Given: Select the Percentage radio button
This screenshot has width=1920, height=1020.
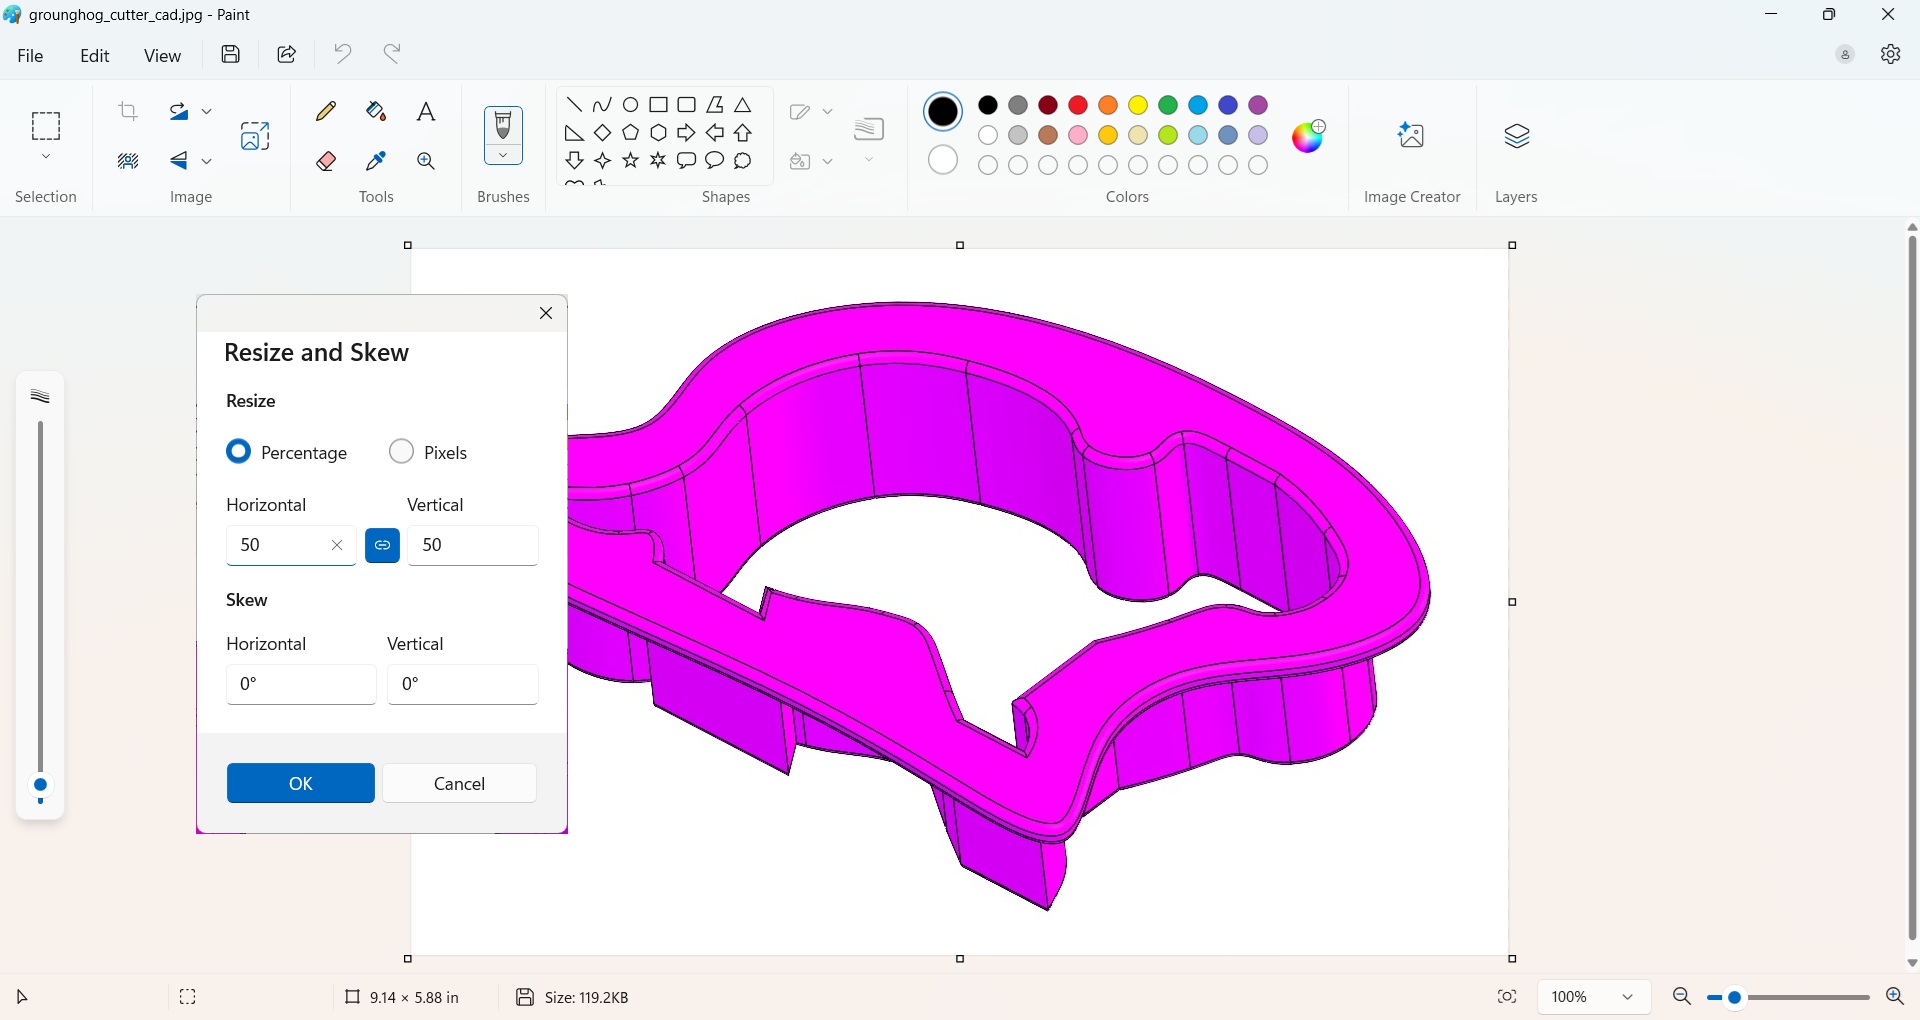Looking at the screenshot, I should click(x=239, y=452).
